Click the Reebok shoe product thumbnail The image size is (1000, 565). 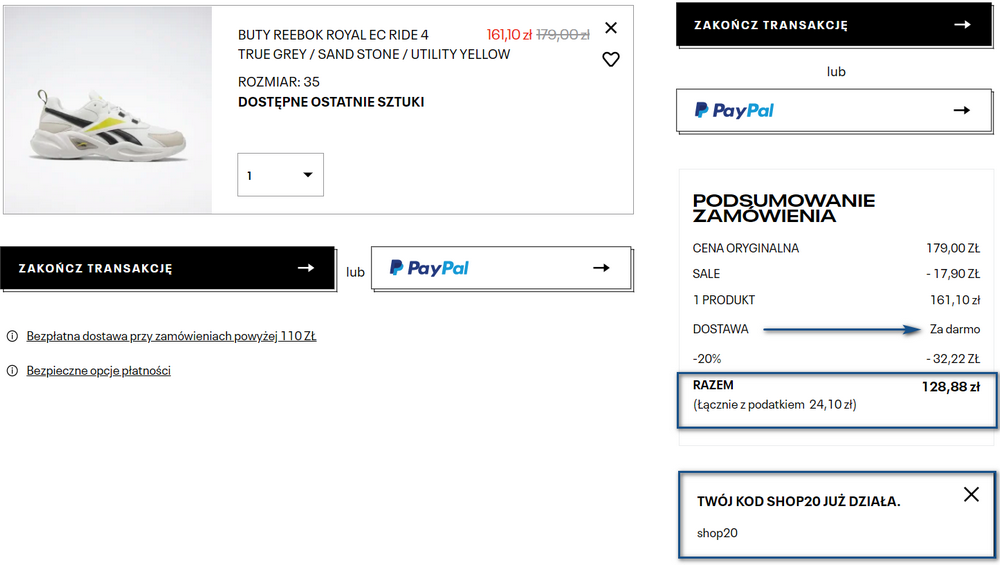(108, 110)
